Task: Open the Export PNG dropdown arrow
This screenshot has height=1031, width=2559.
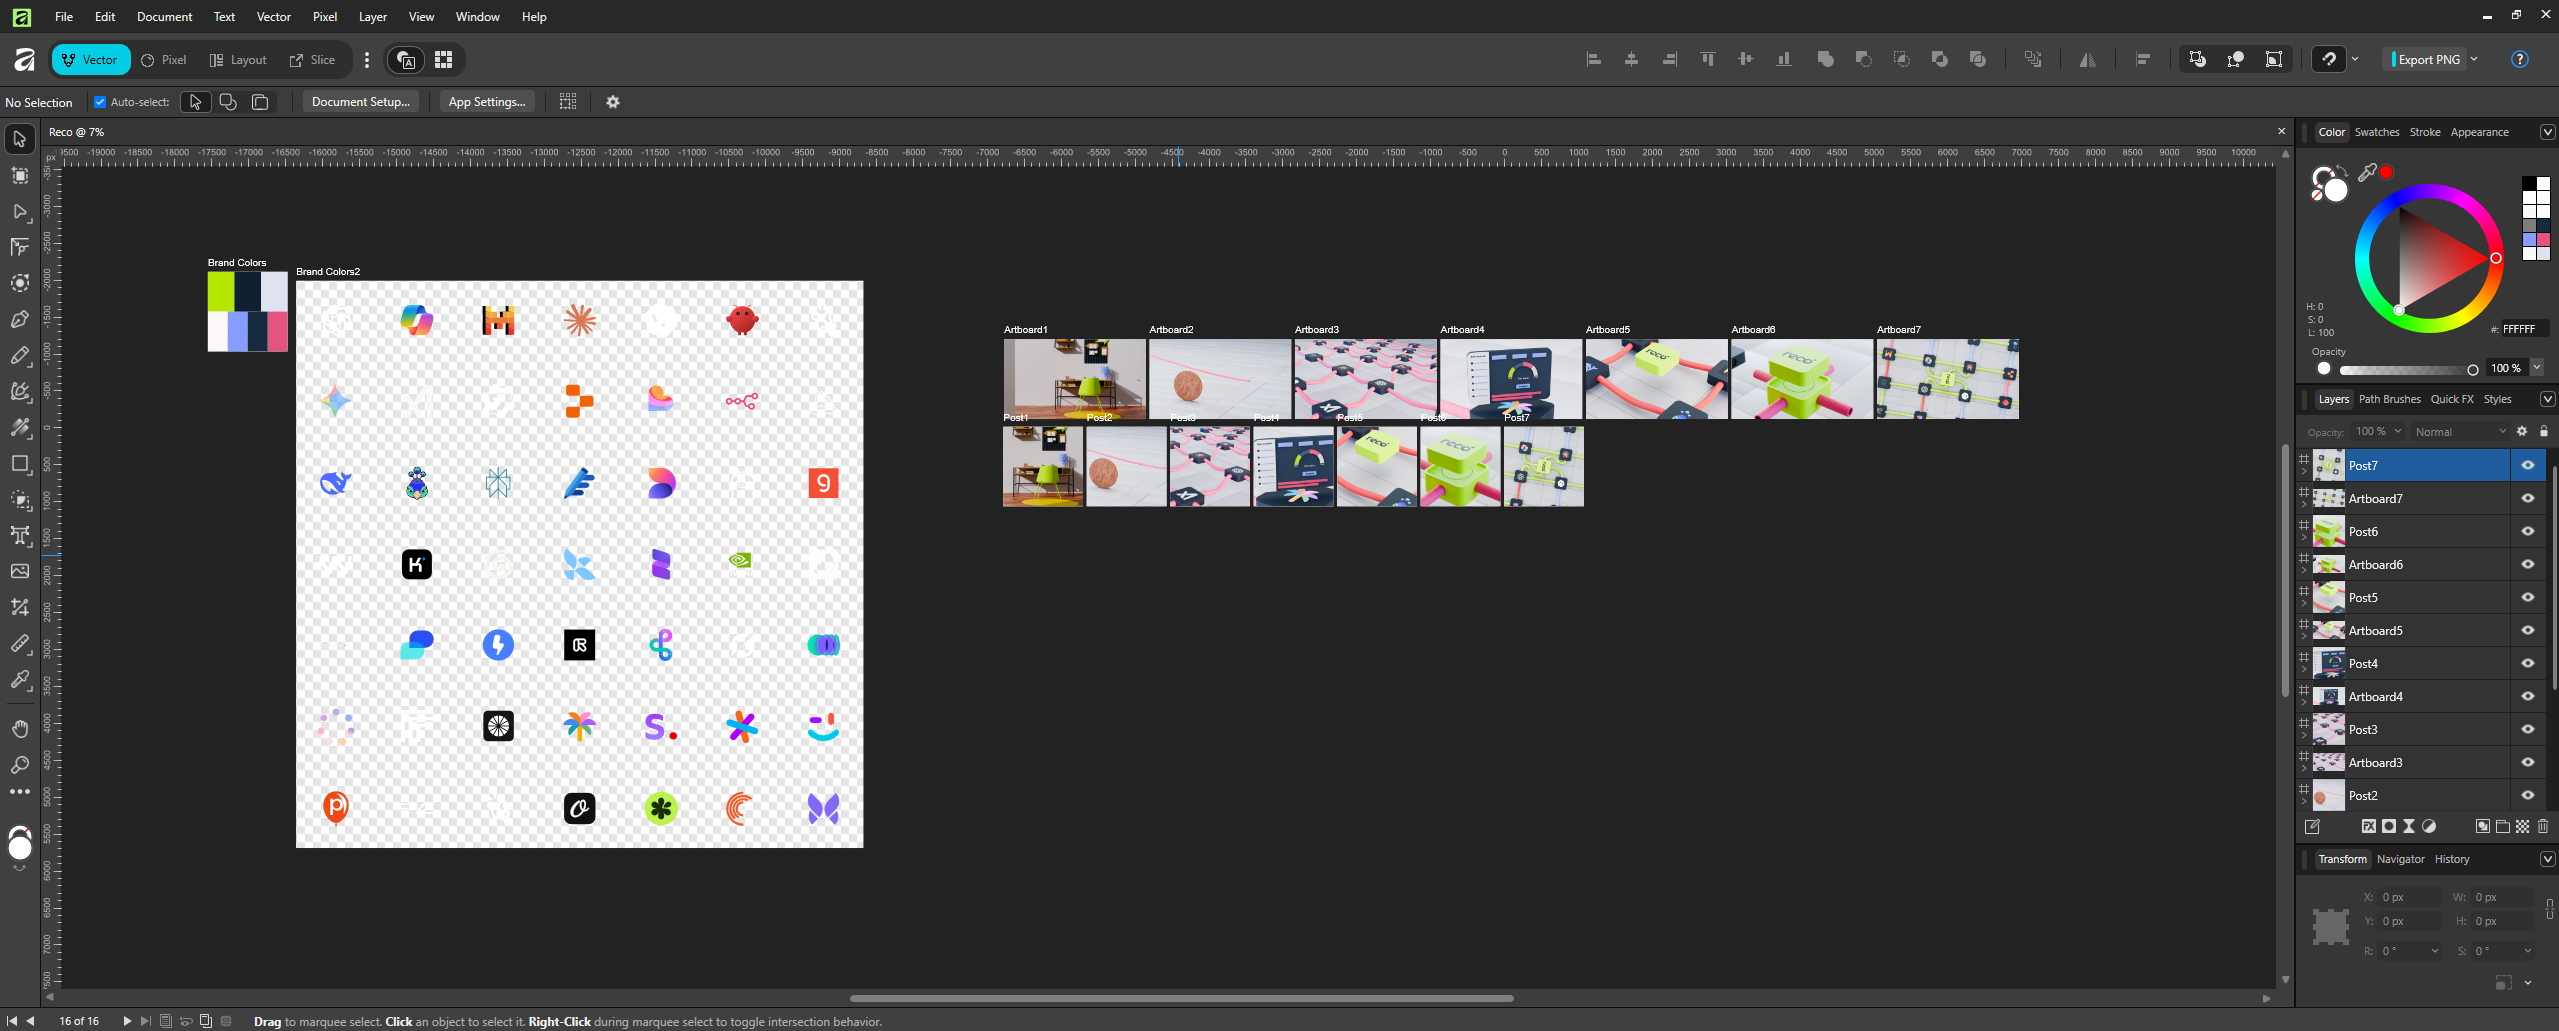Action: pos(2474,59)
